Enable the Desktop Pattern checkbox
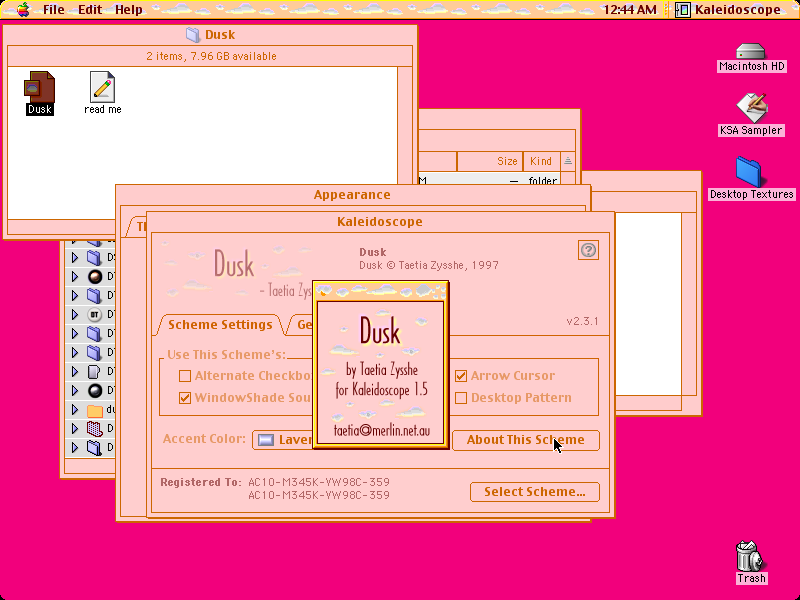Viewport: 800px width, 600px height. [x=461, y=398]
